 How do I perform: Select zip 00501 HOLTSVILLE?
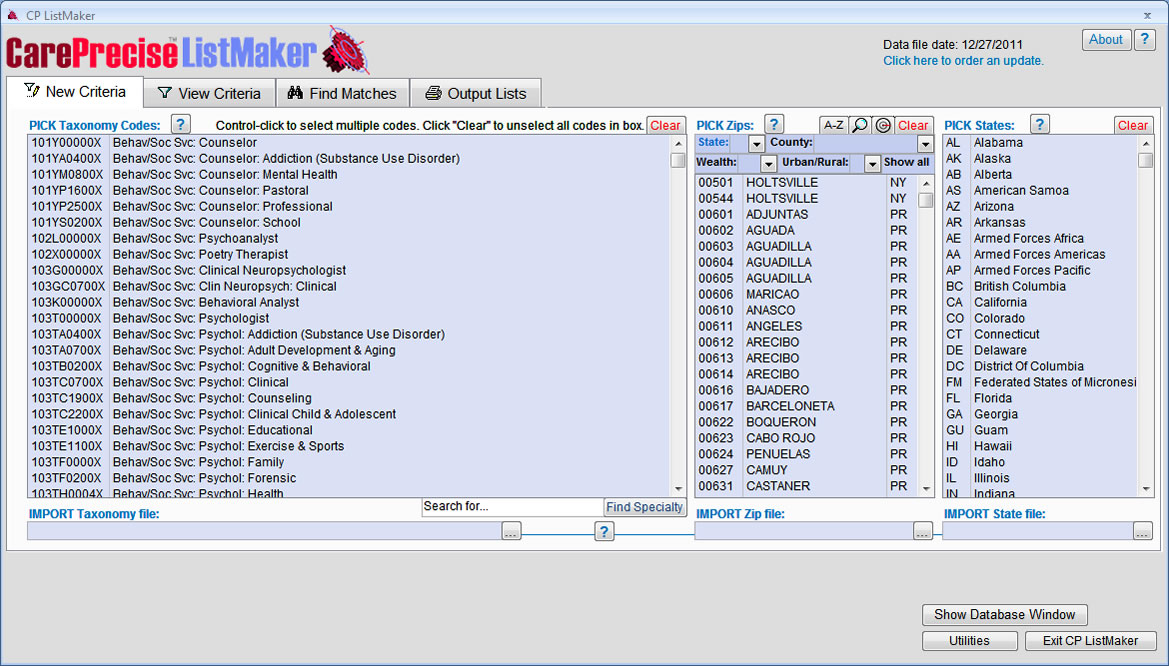pos(807,183)
